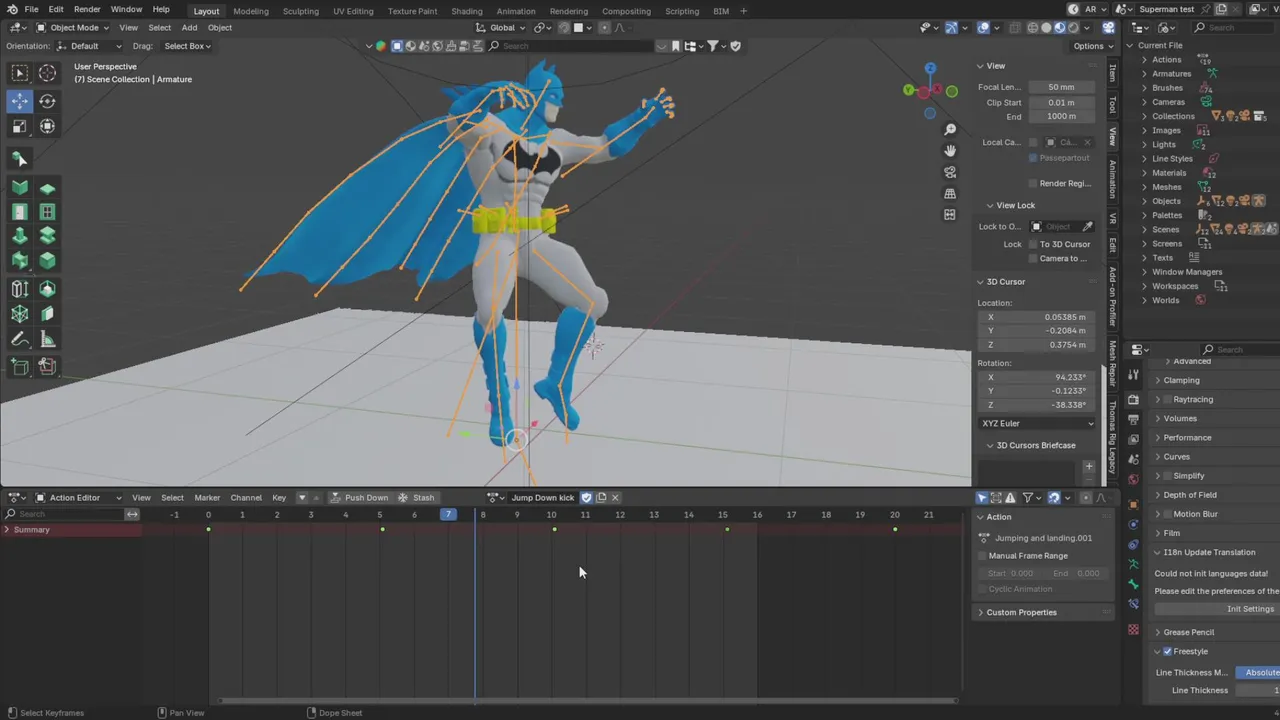Open the Animation sidebar vertical tab
This screenshot has width=1280, height=720.
pyautogui.click(x=1112, y=178)
